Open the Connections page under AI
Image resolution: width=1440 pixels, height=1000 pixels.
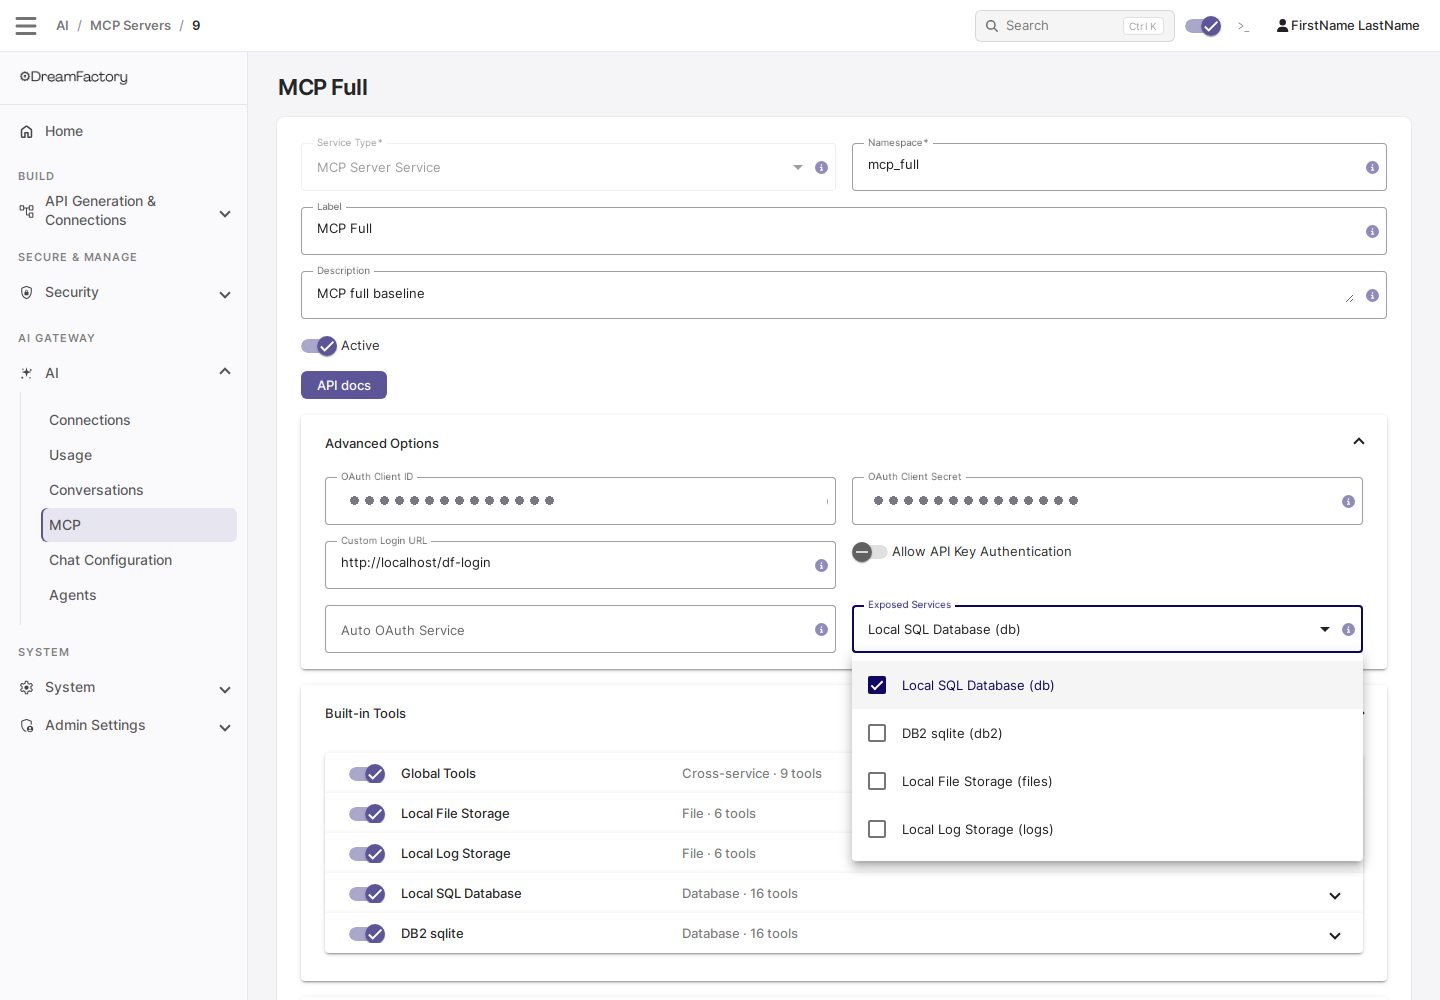coord(138,420)
